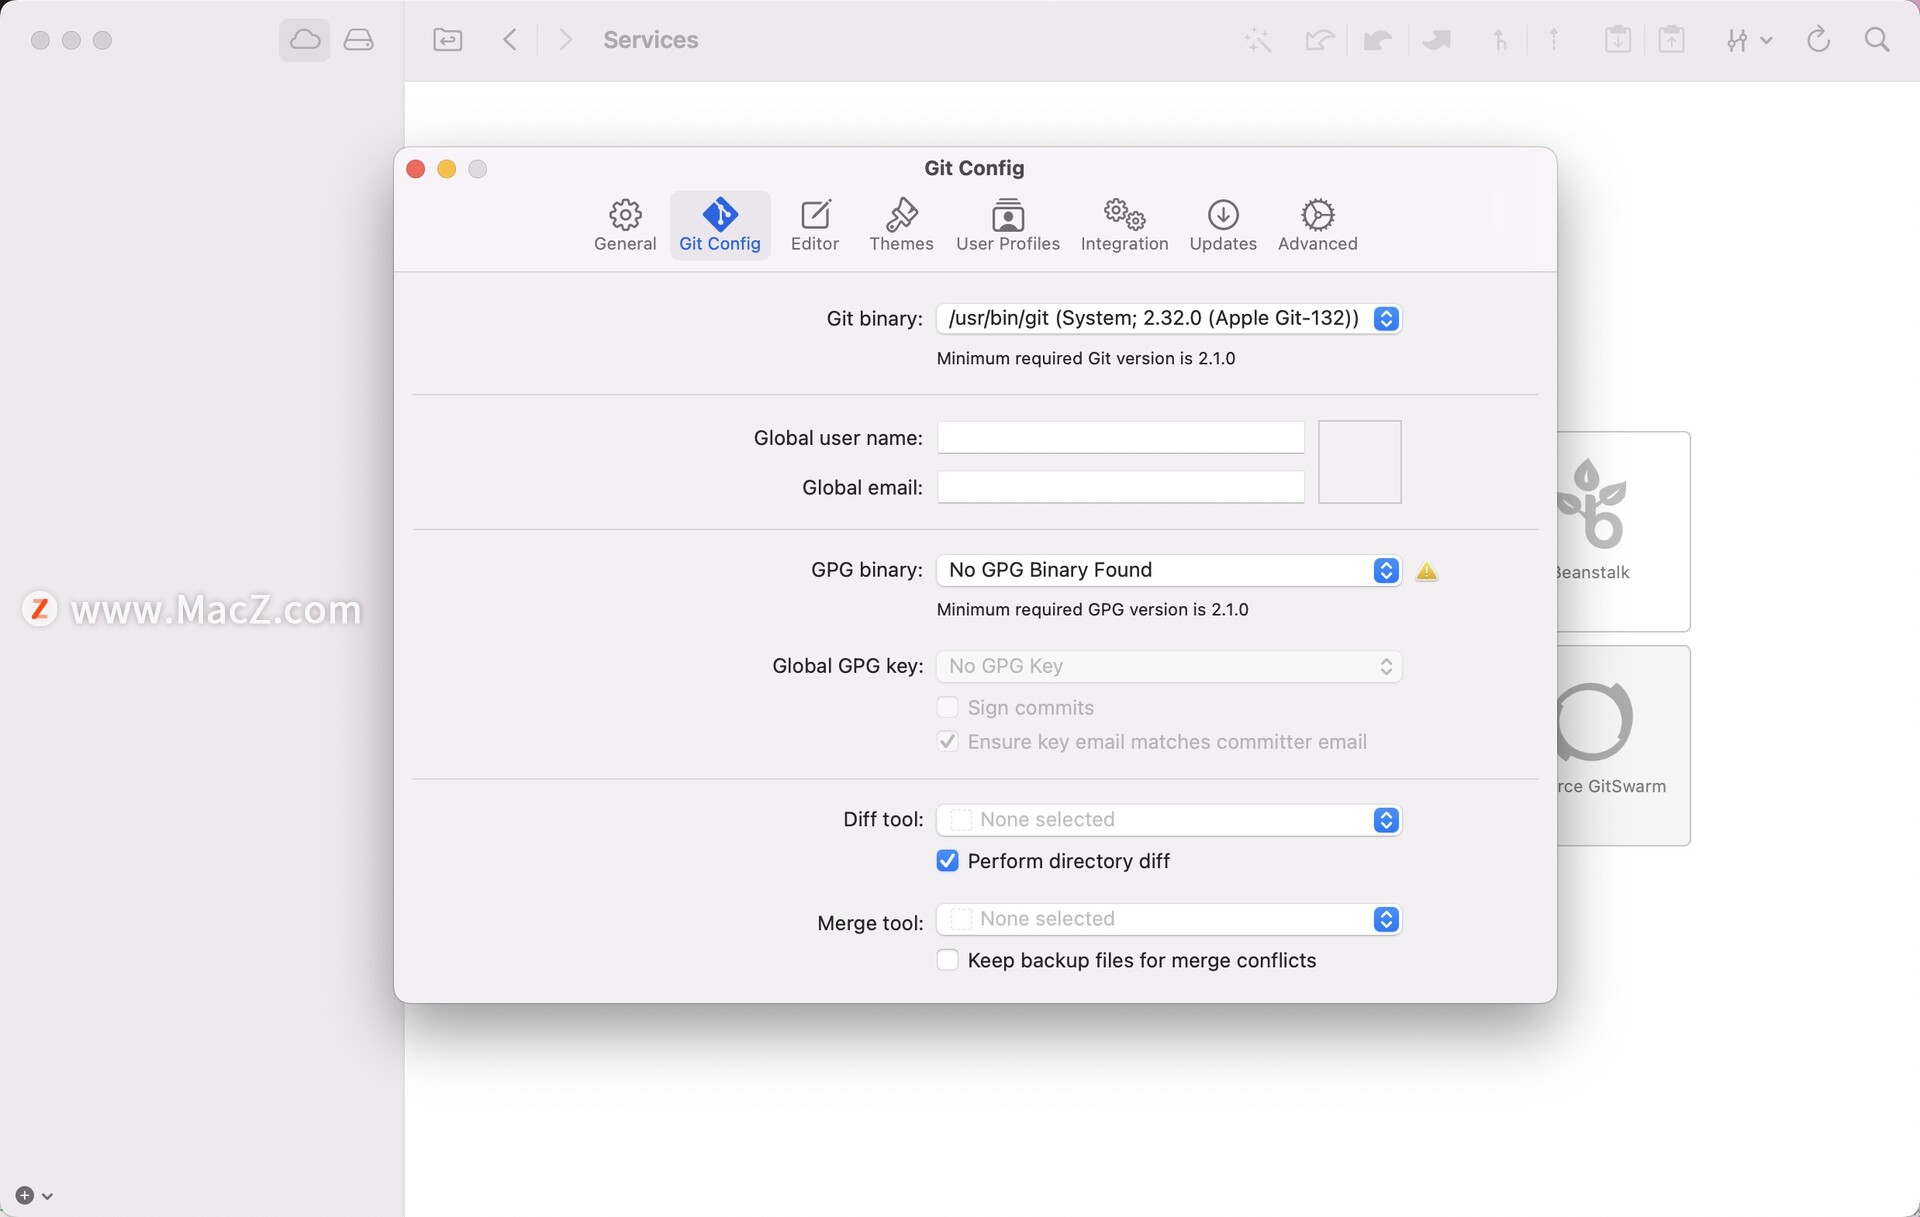This screenshot has height=1217, width=1920.
Task: Select the Git Config tab
Action: 720,225
